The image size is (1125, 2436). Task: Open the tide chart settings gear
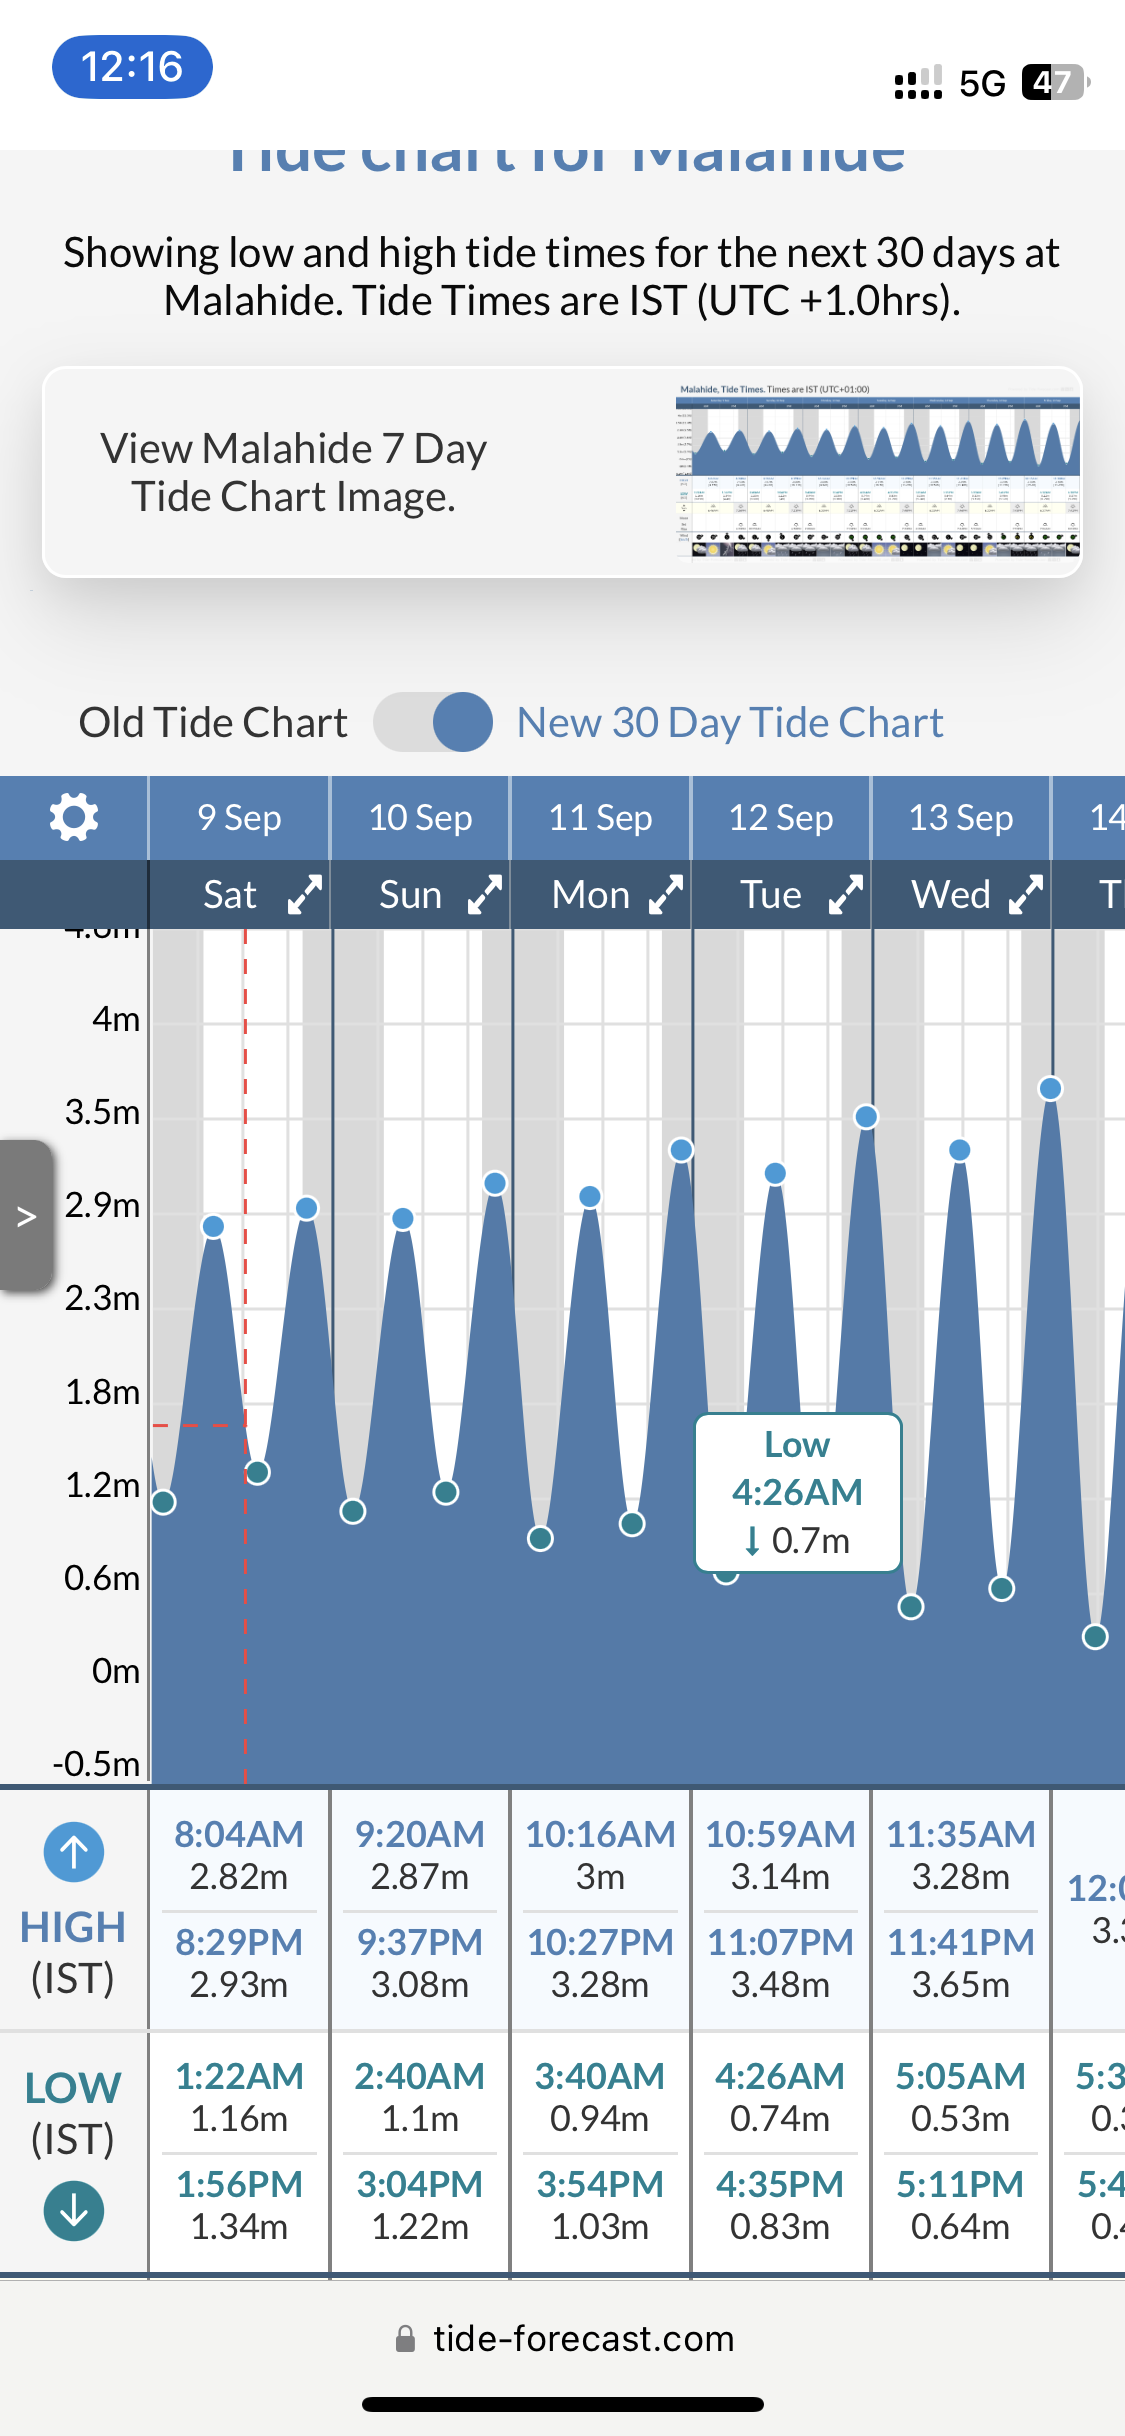[74, 818]
